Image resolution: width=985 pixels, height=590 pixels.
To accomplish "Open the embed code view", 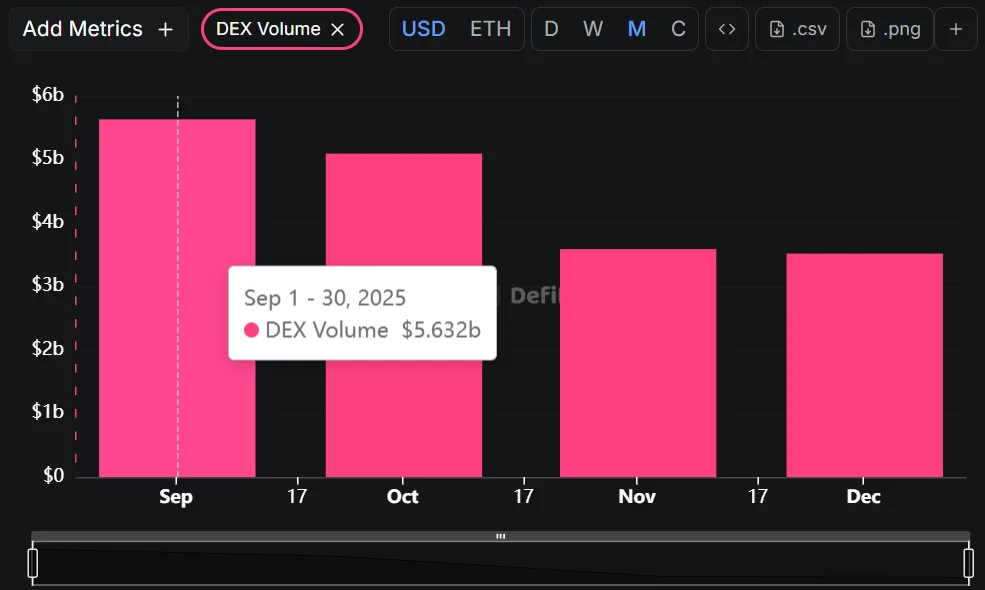I will [727, 29].
